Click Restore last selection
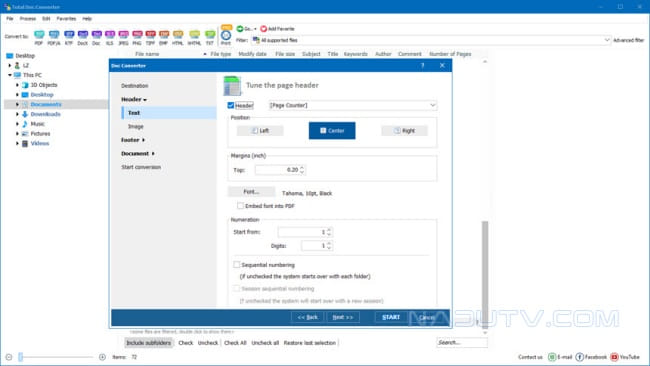Viewport: 650px width, 366px height. 310,343
